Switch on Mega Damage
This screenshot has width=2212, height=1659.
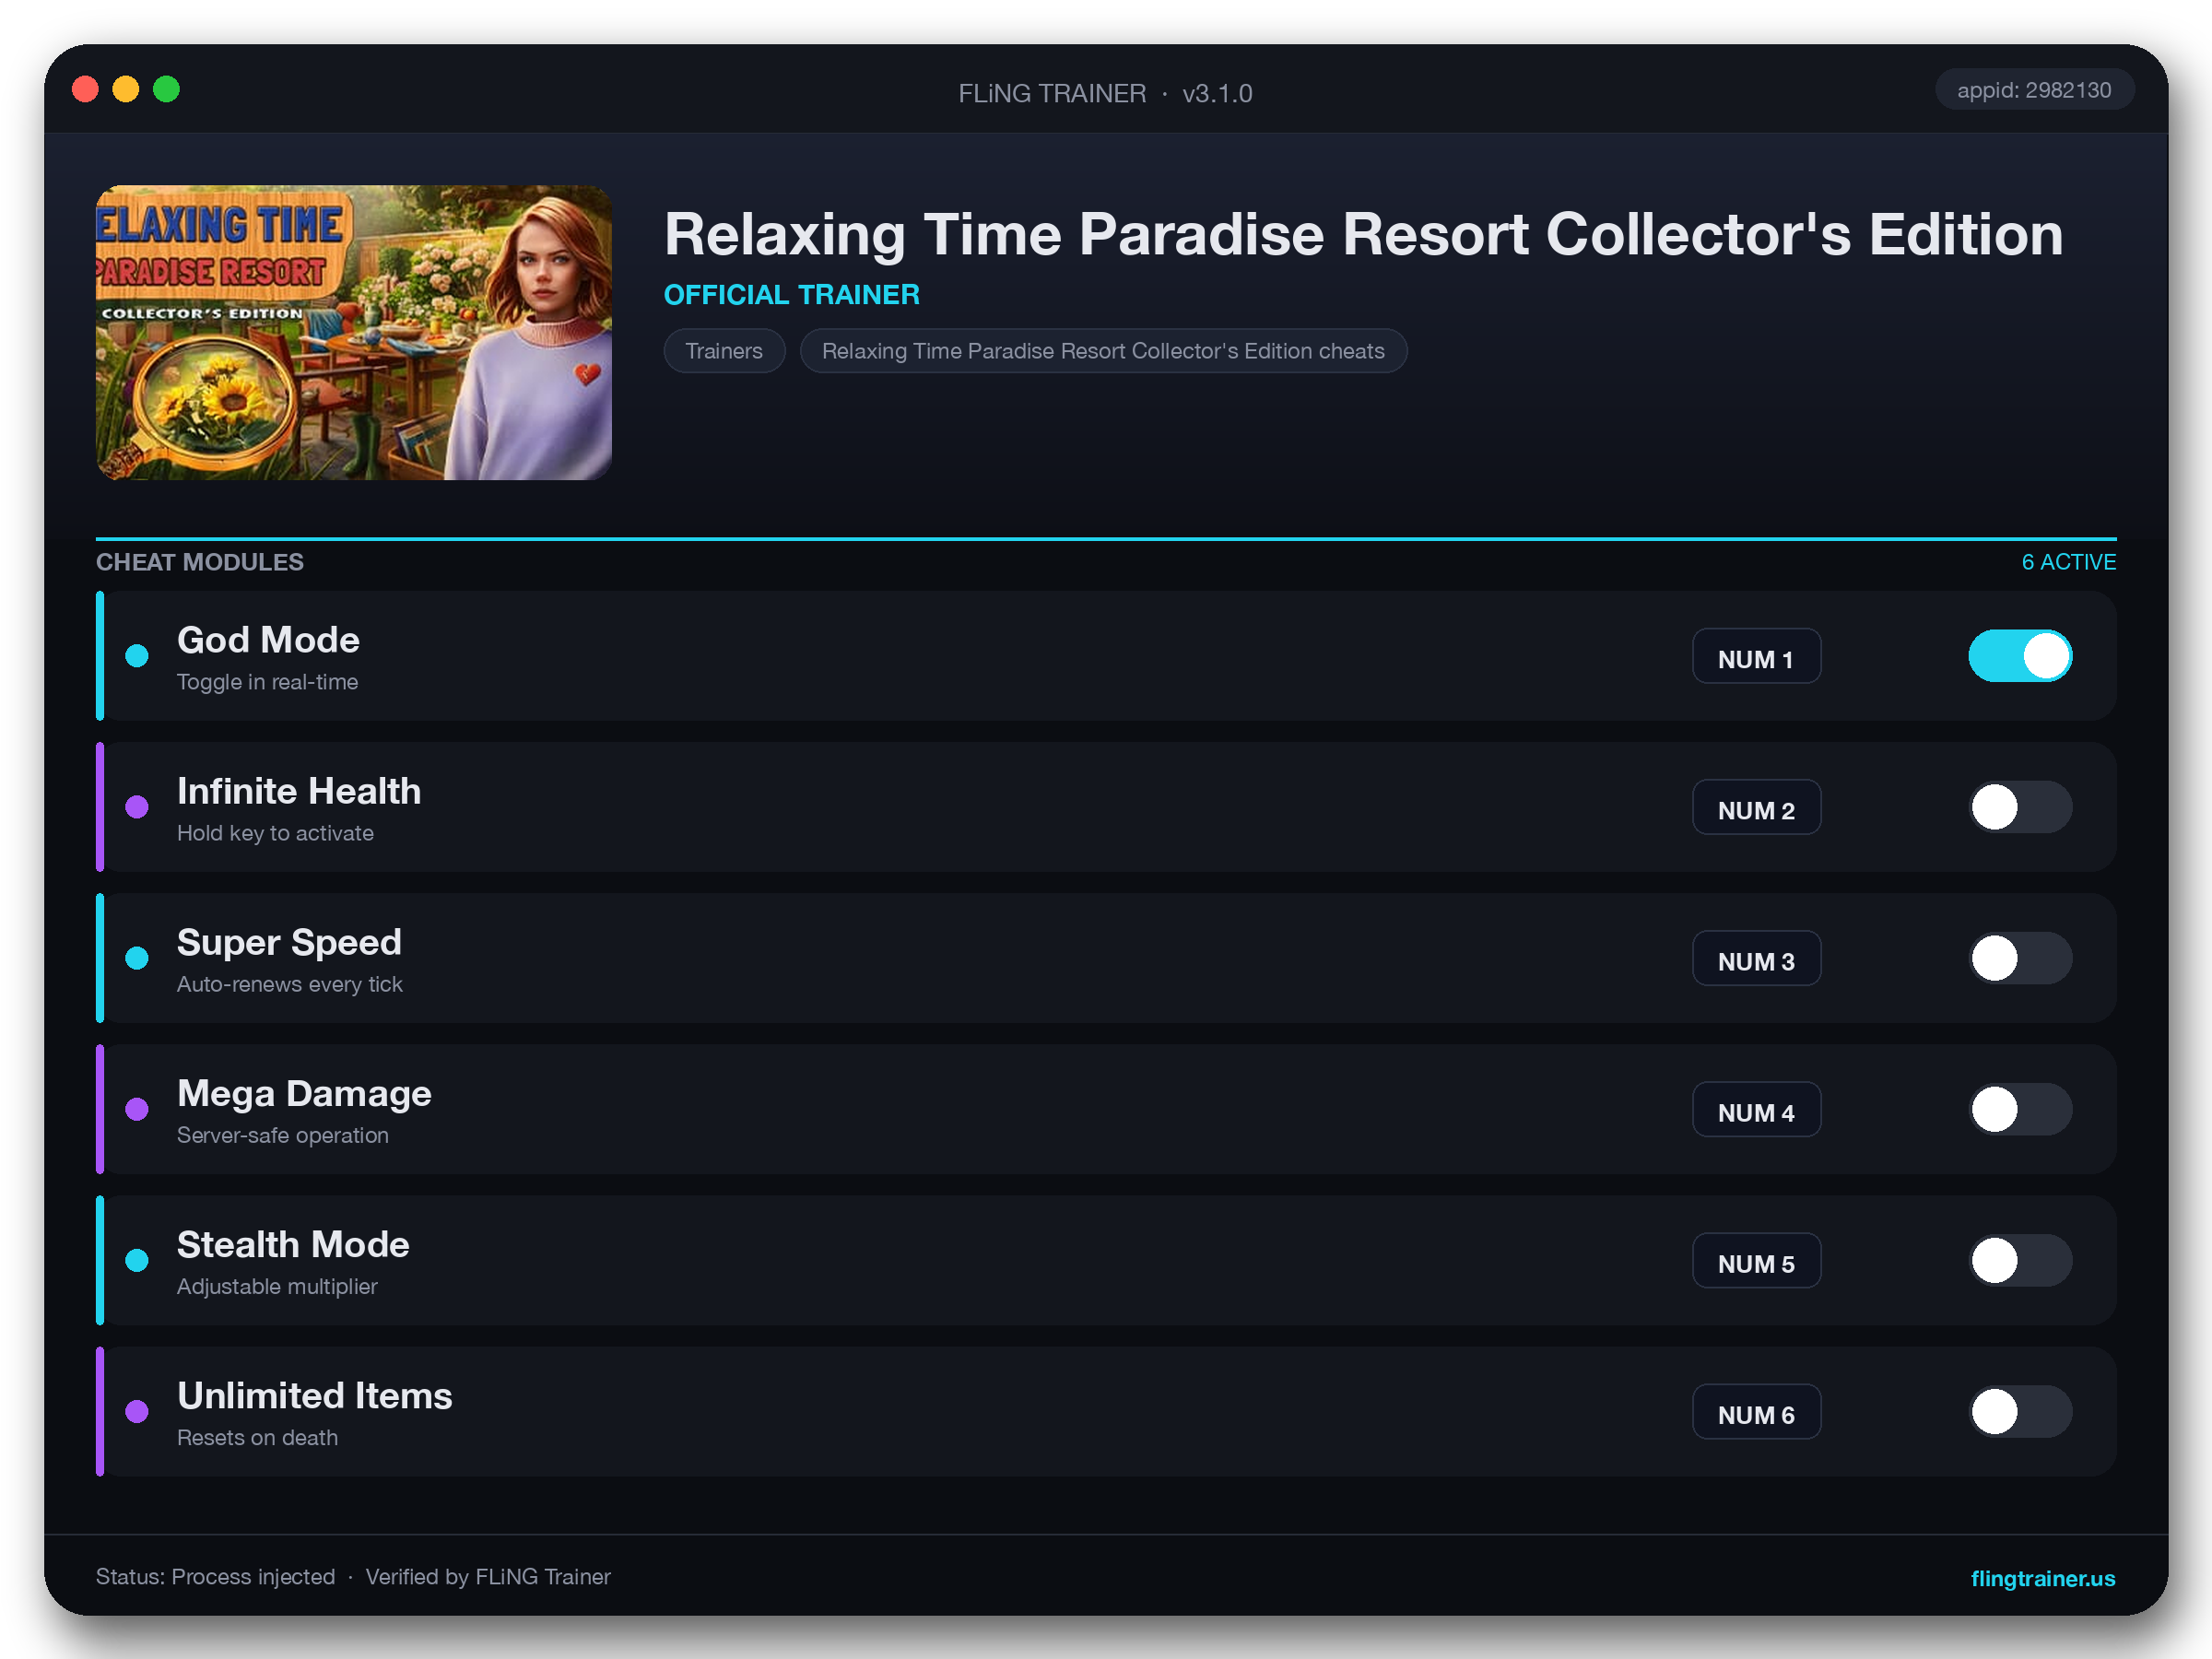coord(2020,1109)
